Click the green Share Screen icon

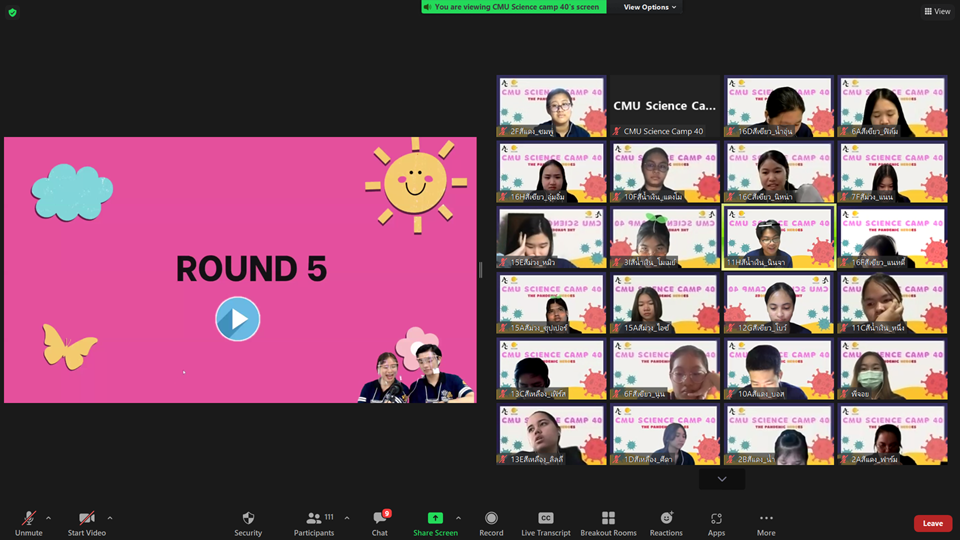(x=435, y=518)
